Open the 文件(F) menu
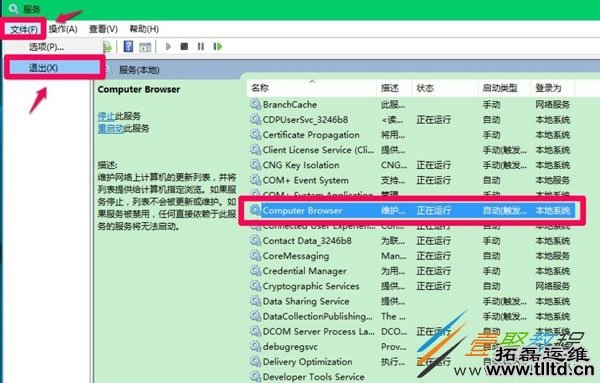 tap(24, 29)
